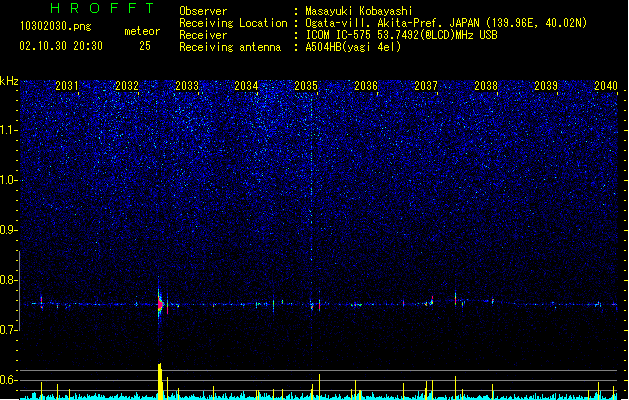This screenshot has width=629, height=400.
Task: Click the 'Observer' label
Action: tap(203, 11)
